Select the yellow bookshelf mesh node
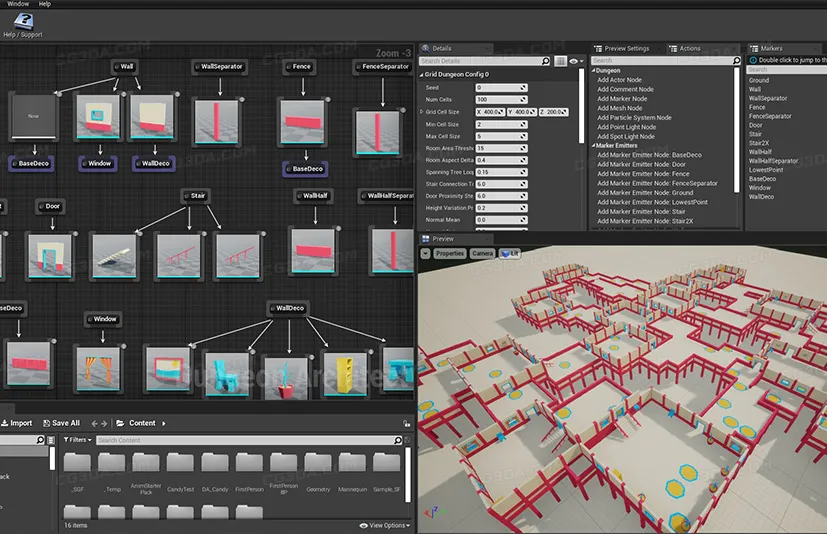Image resolution: width=827 pixels, height=534 pixels. [345, 373]
